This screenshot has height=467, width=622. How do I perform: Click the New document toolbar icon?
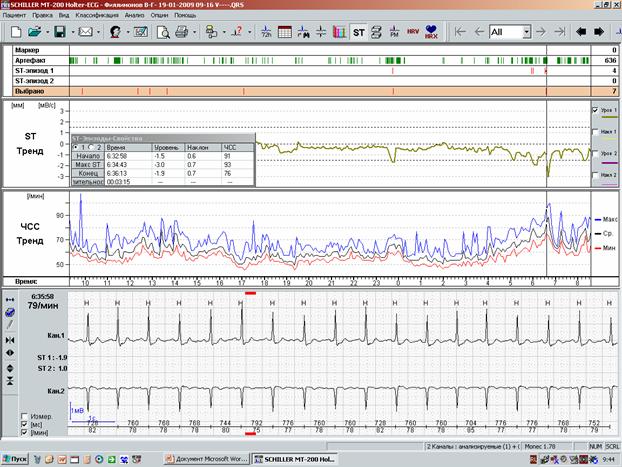[x=15, y=32]
